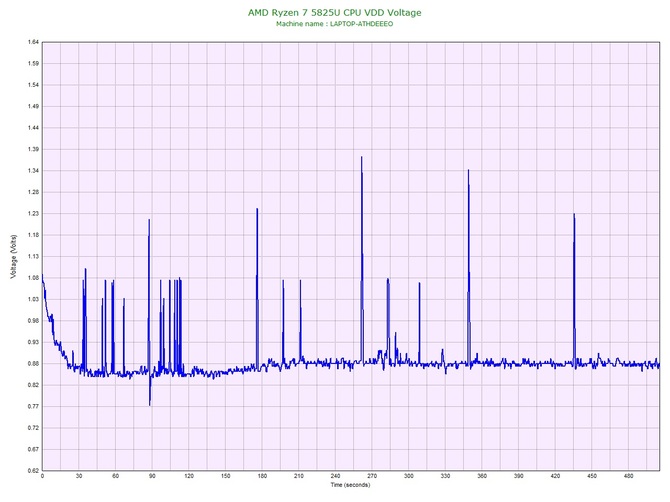
Task: Click the chart title 'AMD Ryzen 7 5825U CPU VDD Voltage'
Action: click(x=335, y=13)
